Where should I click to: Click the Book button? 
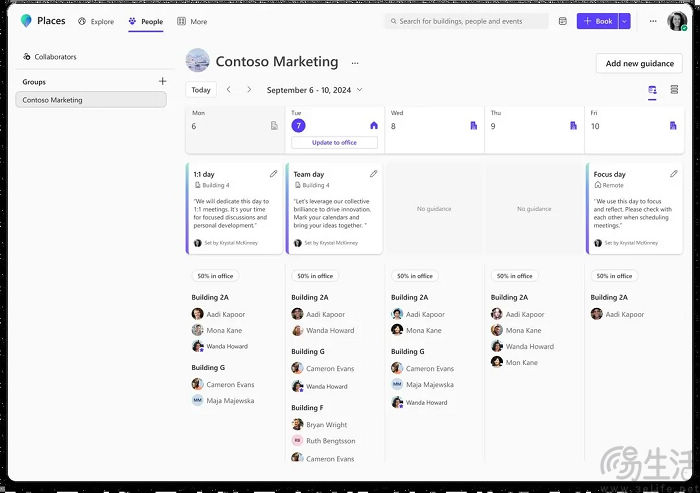(x=598, y=21)
